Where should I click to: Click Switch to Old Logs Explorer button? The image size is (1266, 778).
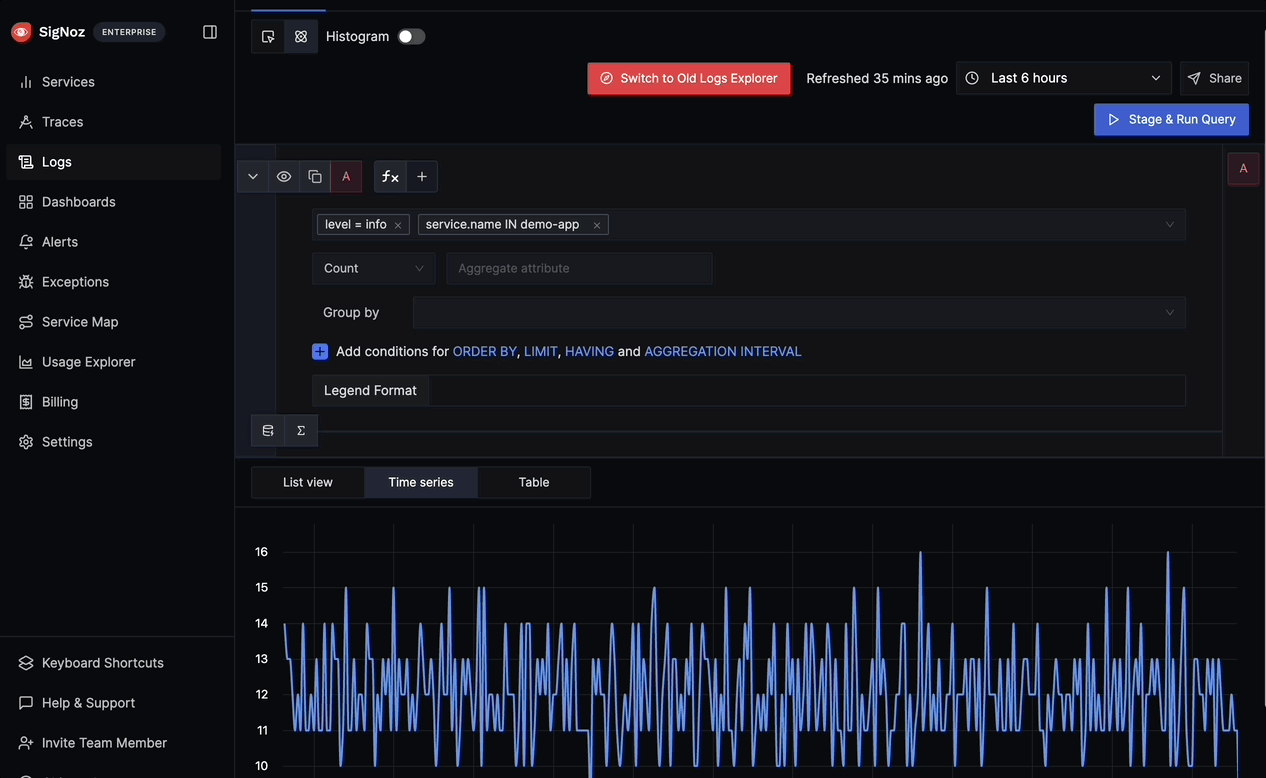[x=689, y=78]
